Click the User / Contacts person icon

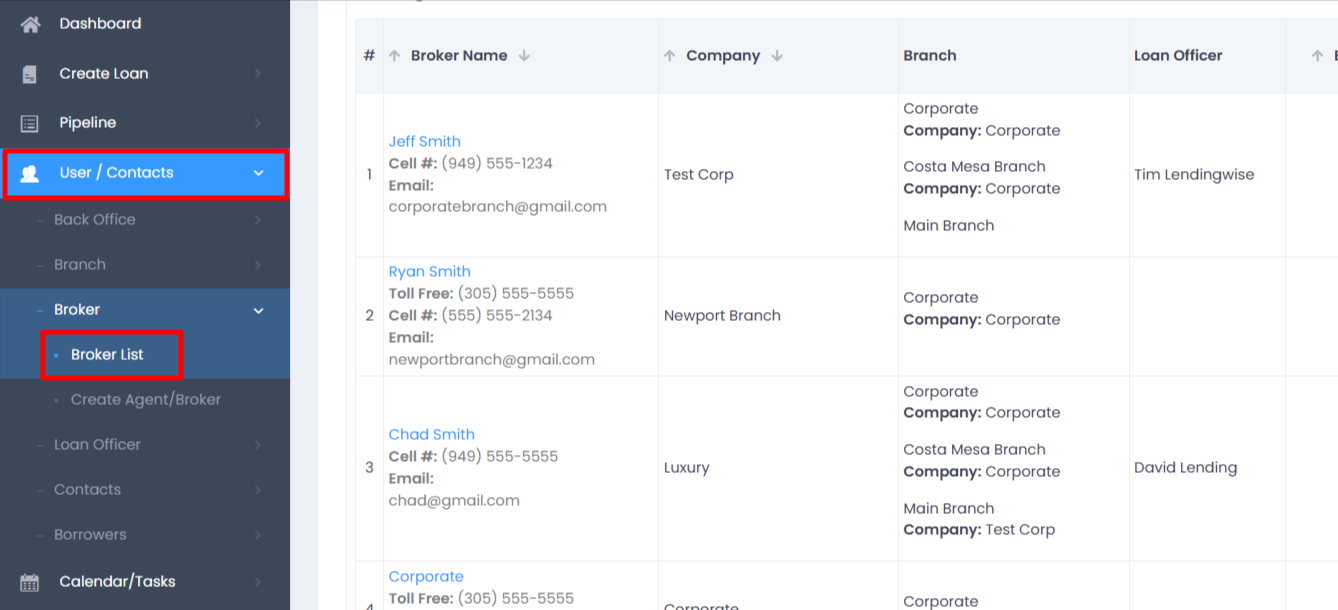(30, 173)
